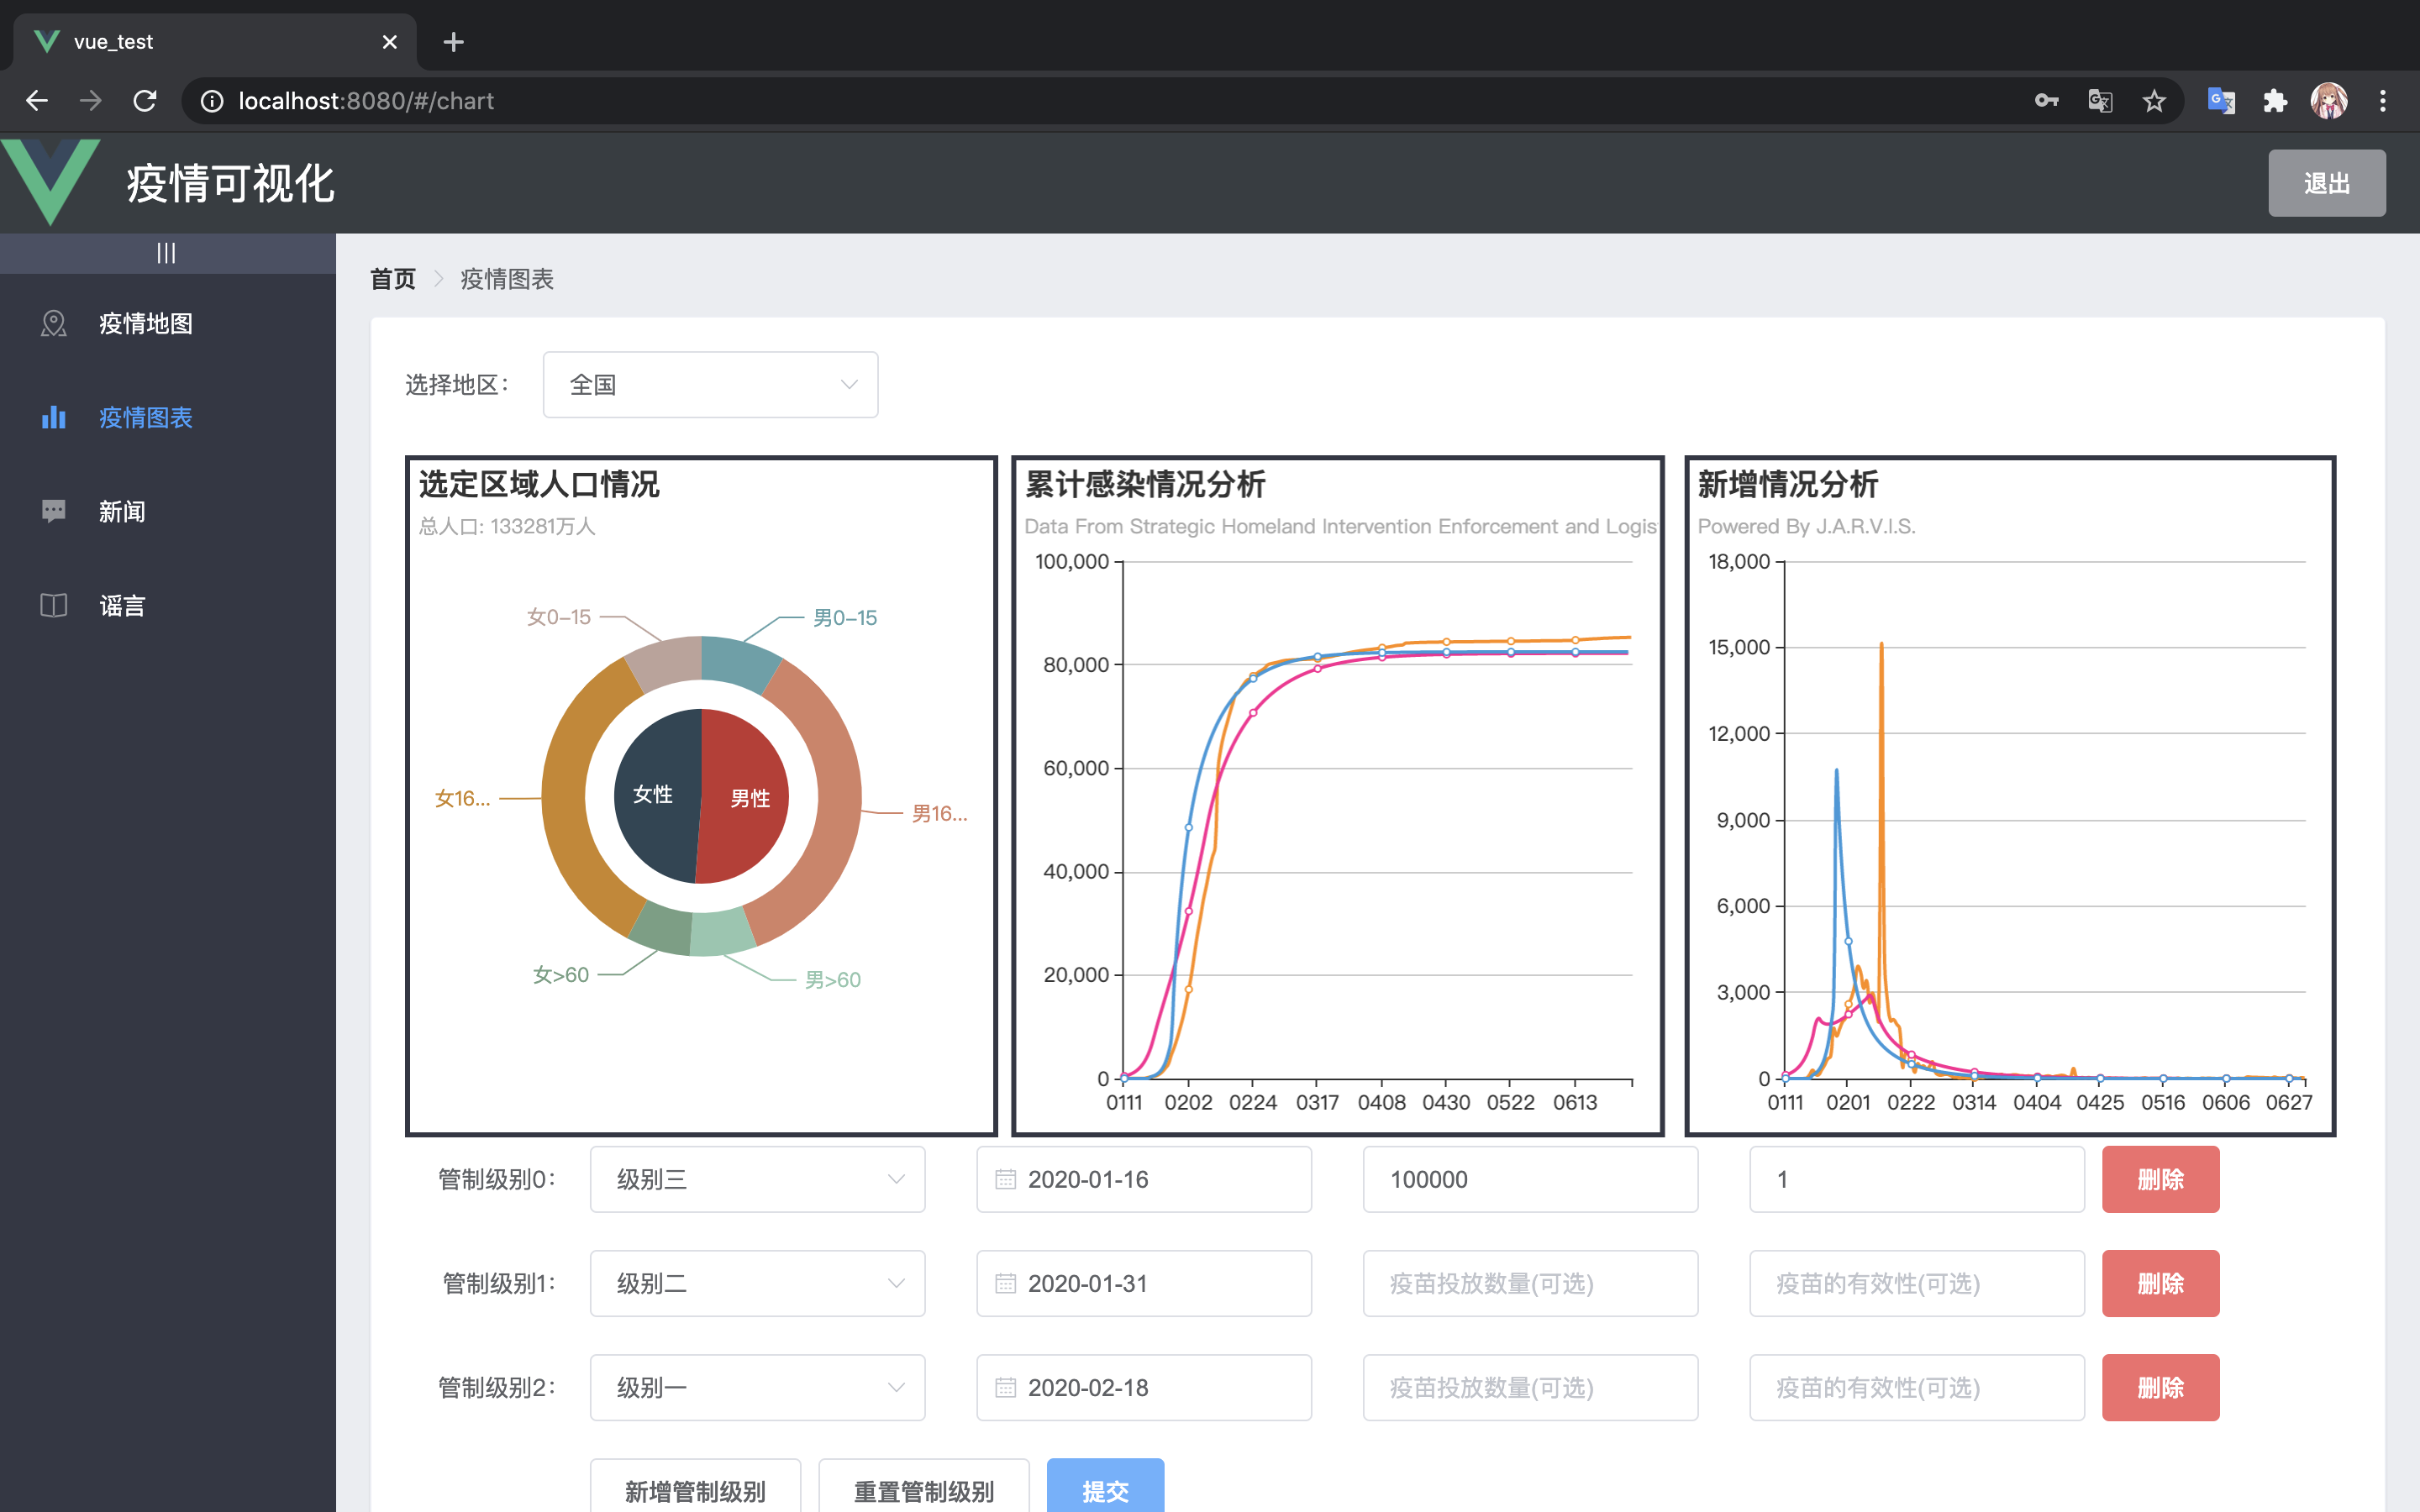
Task: Open a new browser tab with the plus button
Action: [x=453, y=42]
